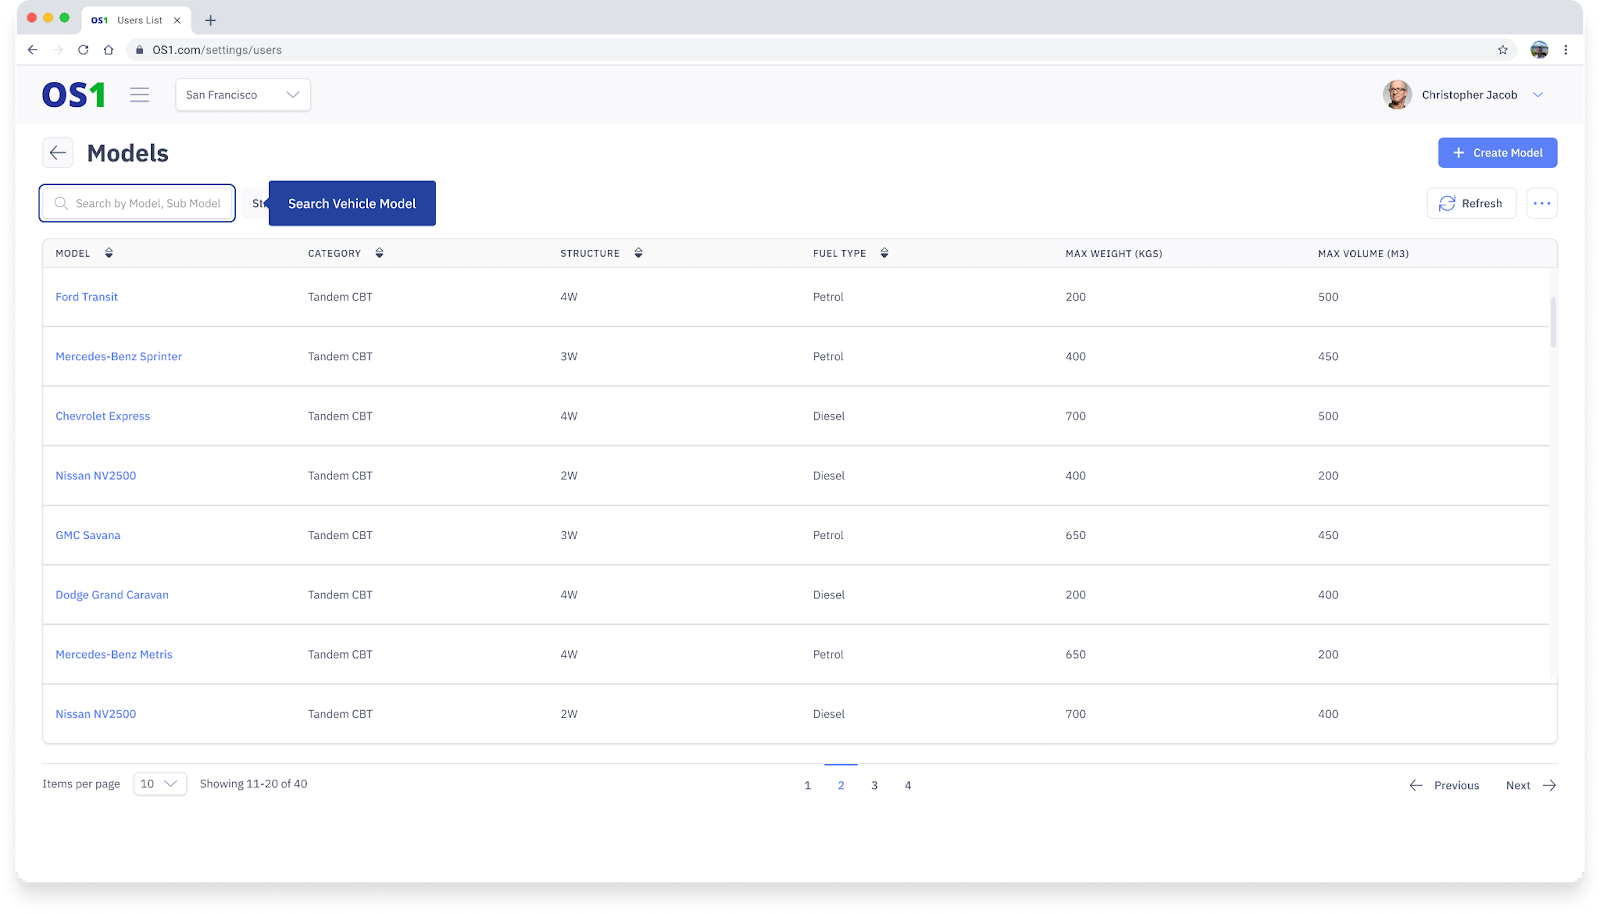Open the Mercedes-Benz Sprinter model

pos(119,357)
